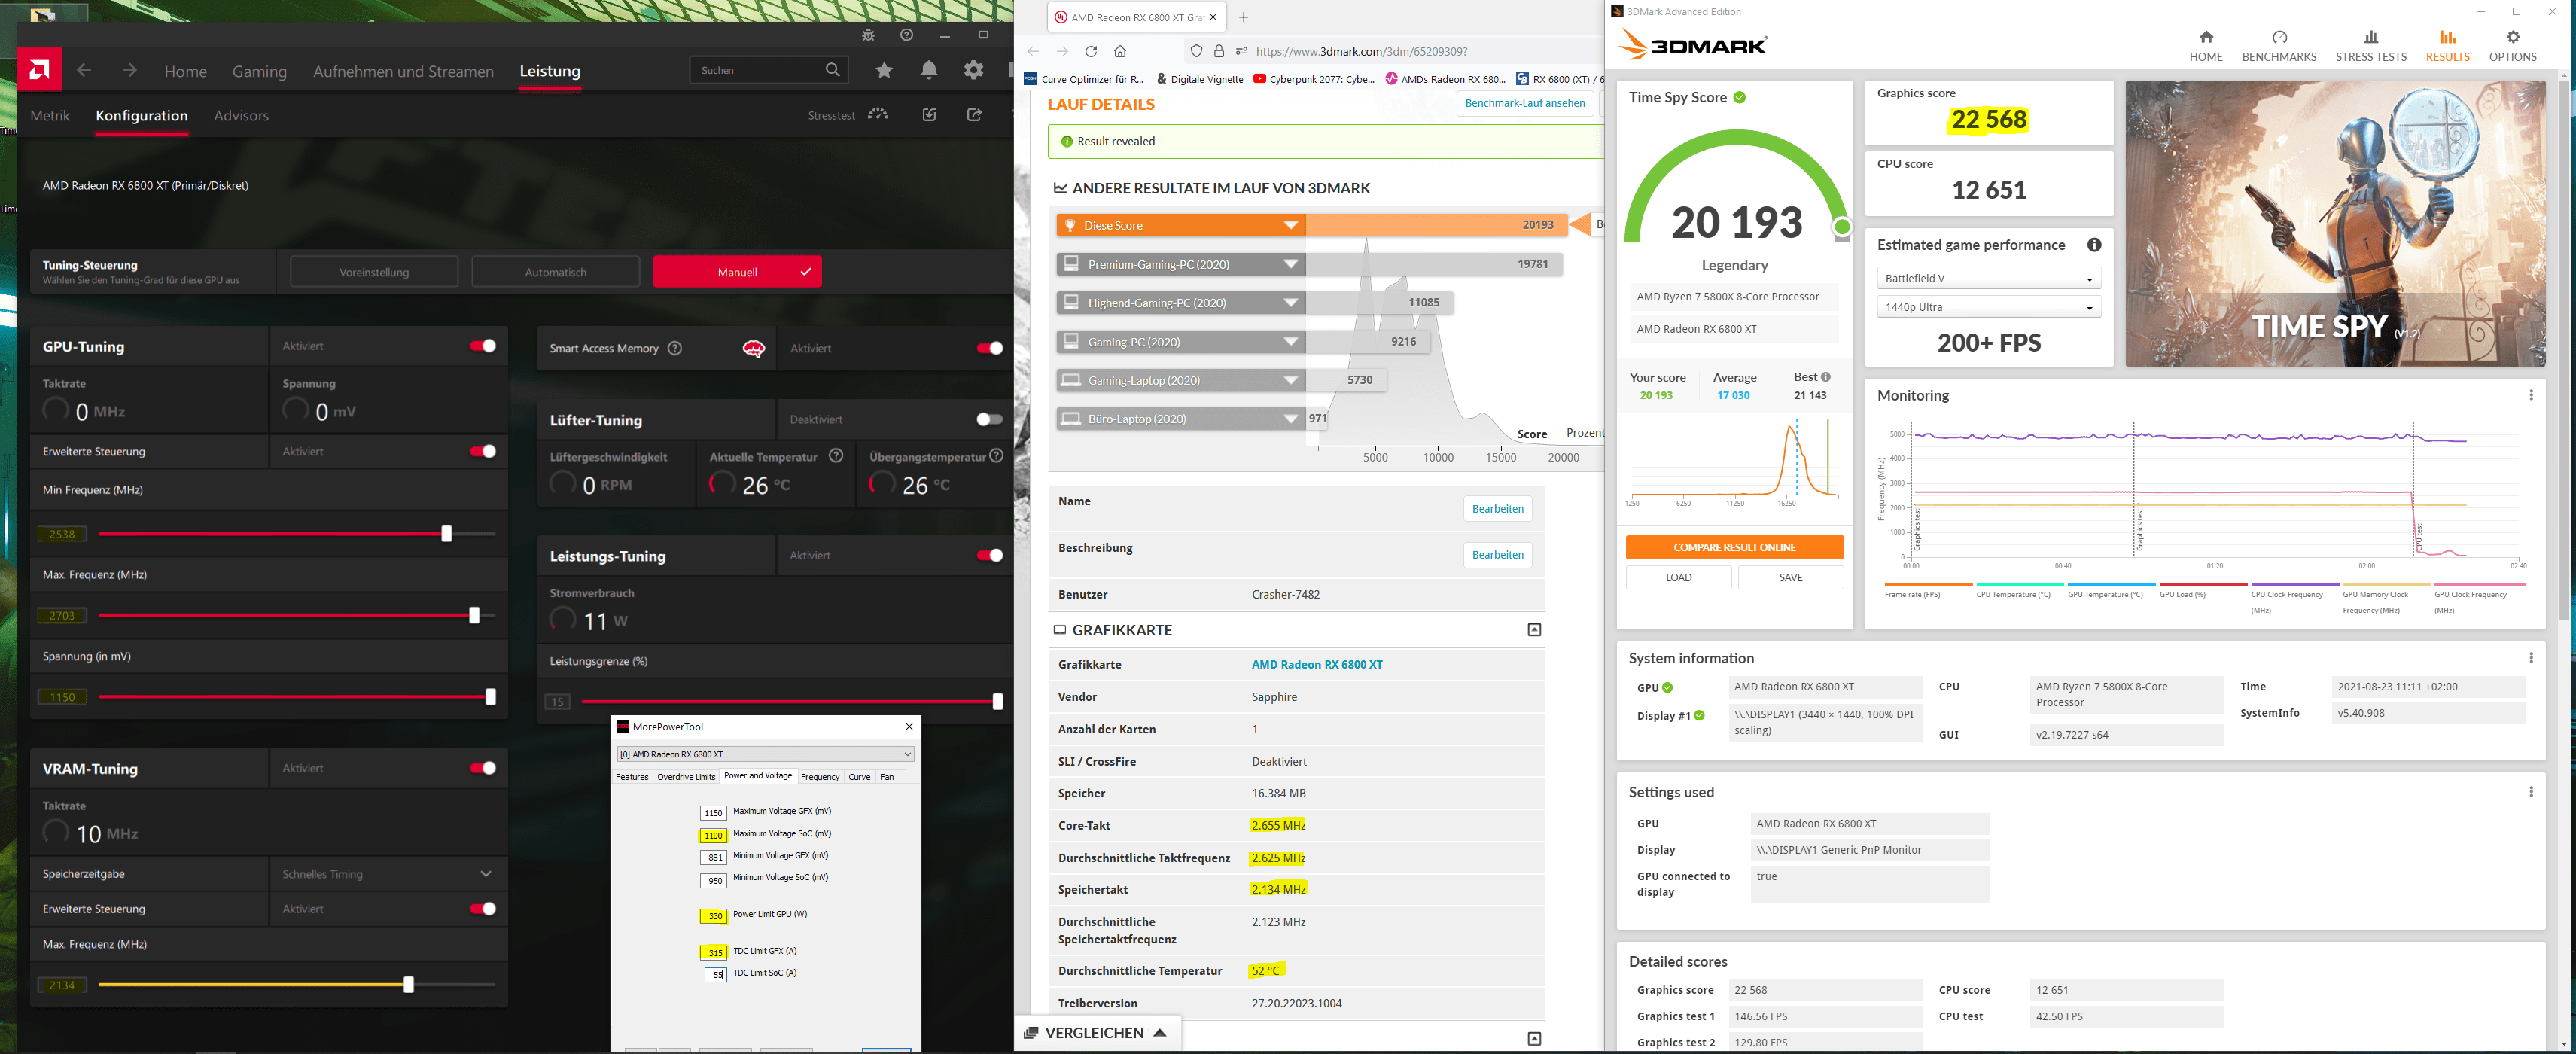This screenshot has width=2576, height=1054.
Task: Open the 1440p Ultra resolution dropdown
Action: coord(1988,307)
